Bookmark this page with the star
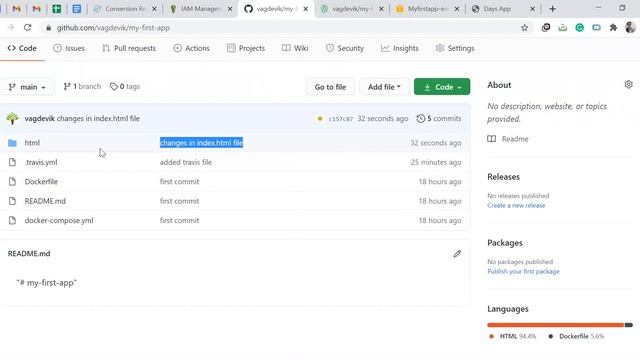The image size is (640, 360). [x=524, y=28]
